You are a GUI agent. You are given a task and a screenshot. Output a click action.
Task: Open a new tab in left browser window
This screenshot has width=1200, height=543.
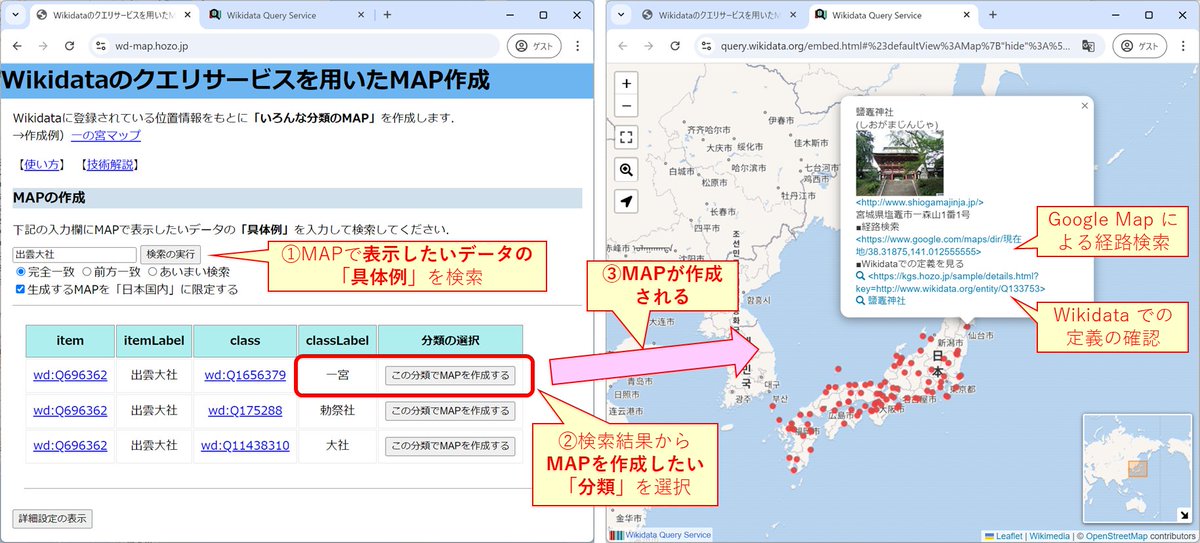387,15
